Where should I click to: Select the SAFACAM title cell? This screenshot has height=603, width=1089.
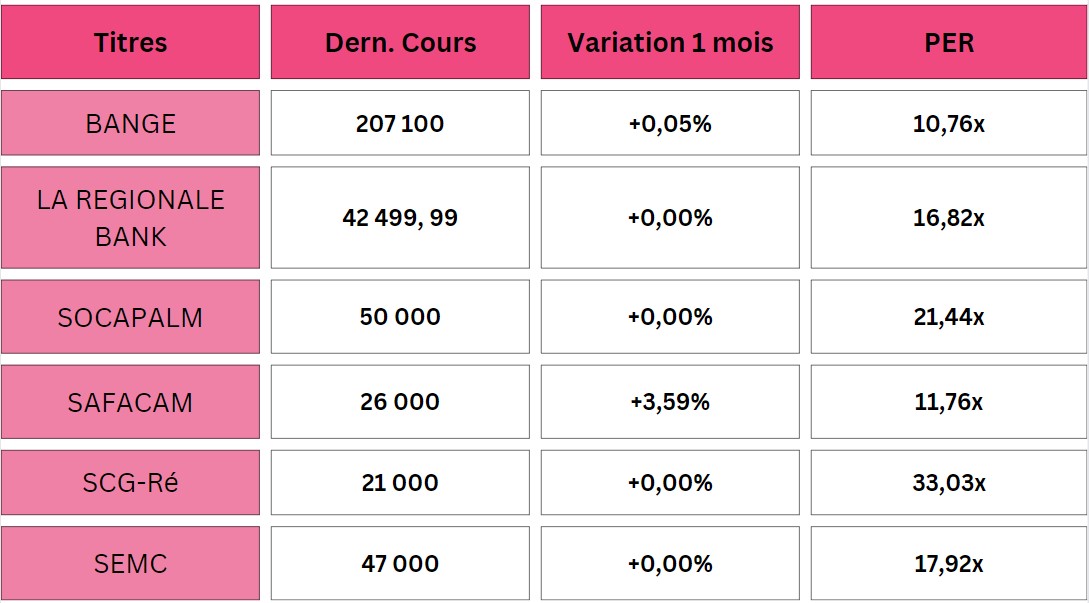[x=130, y=402]
